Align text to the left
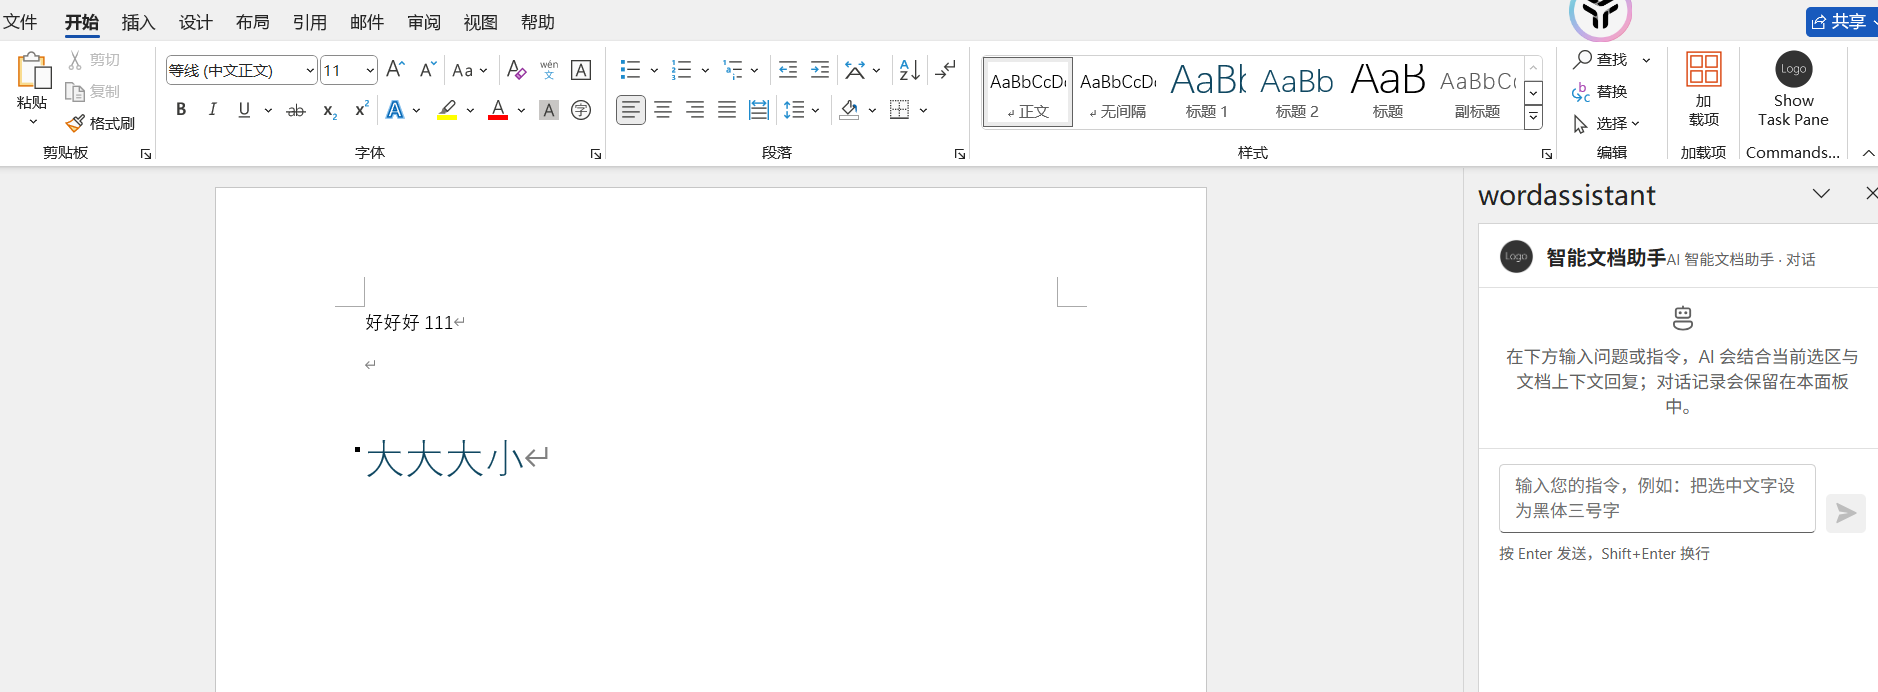Screen dimensions: 1878x692 [x=631, y=110]
